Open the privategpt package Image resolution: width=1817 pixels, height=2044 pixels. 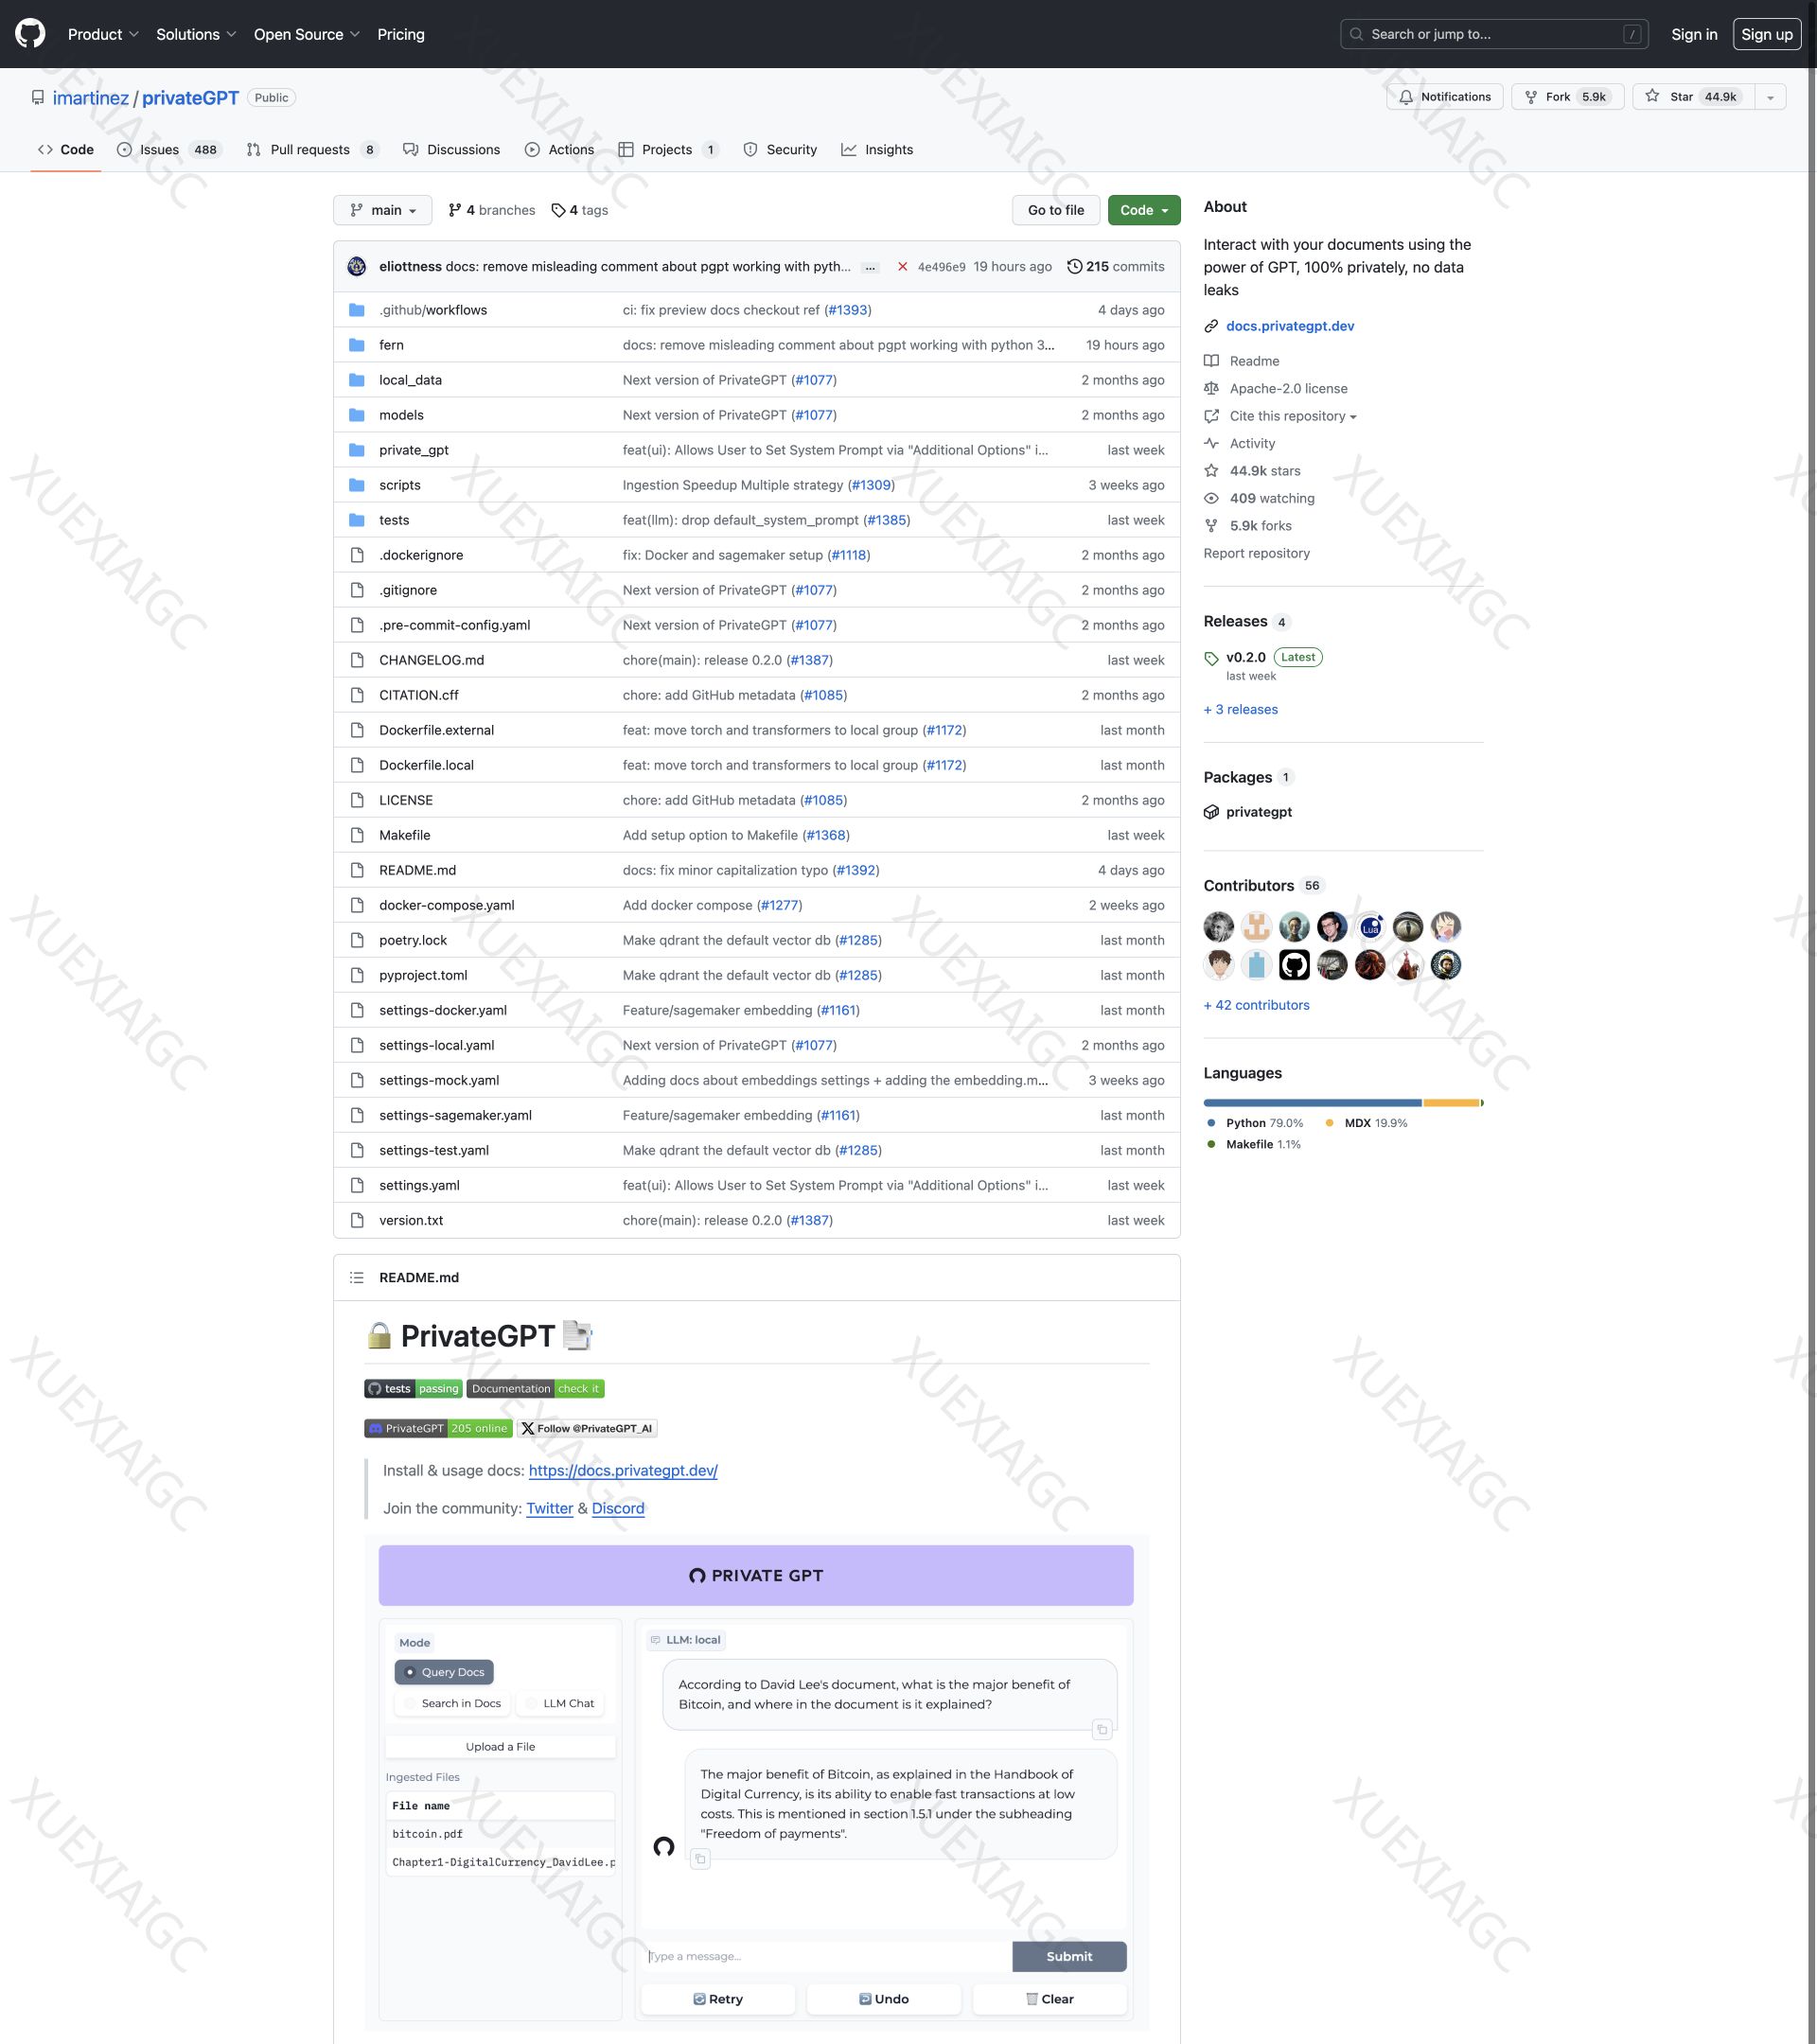coord(1258,812)
